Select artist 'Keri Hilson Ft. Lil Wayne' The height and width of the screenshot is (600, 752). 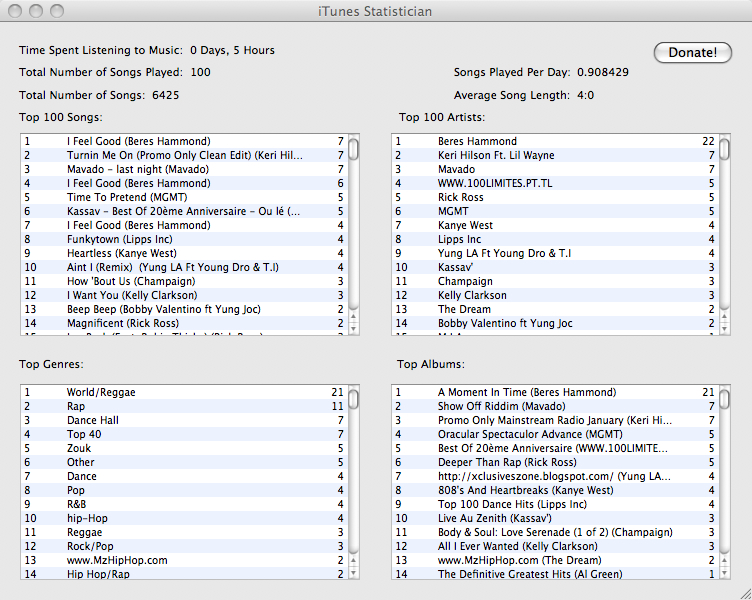[x=556, y=155]
